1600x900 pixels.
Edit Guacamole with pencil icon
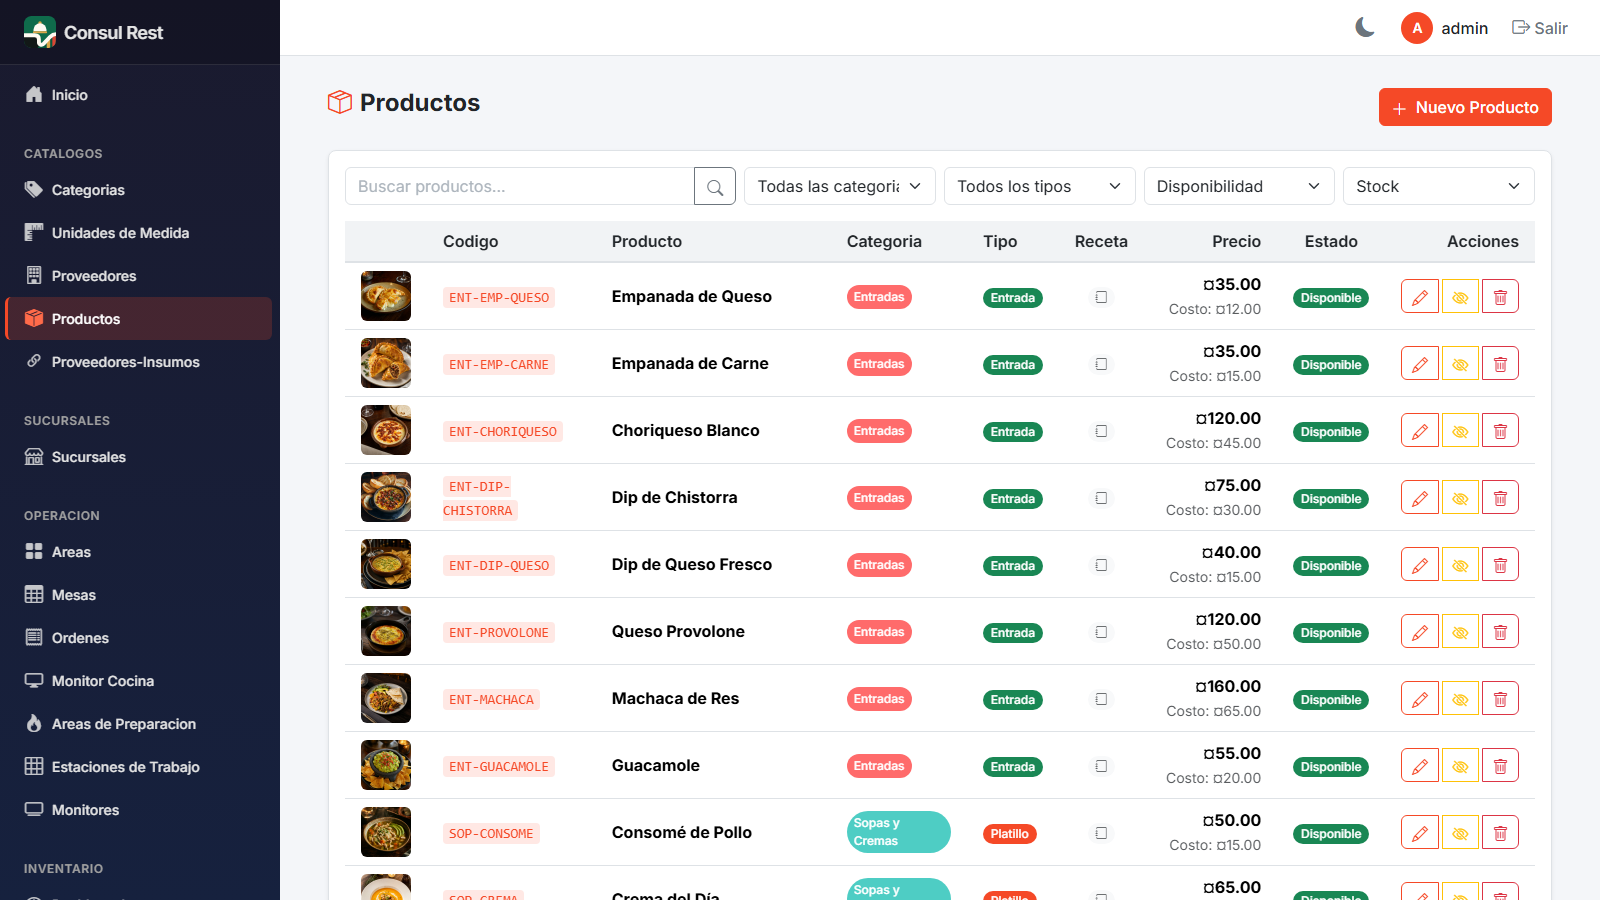[x=1420, y=766]
